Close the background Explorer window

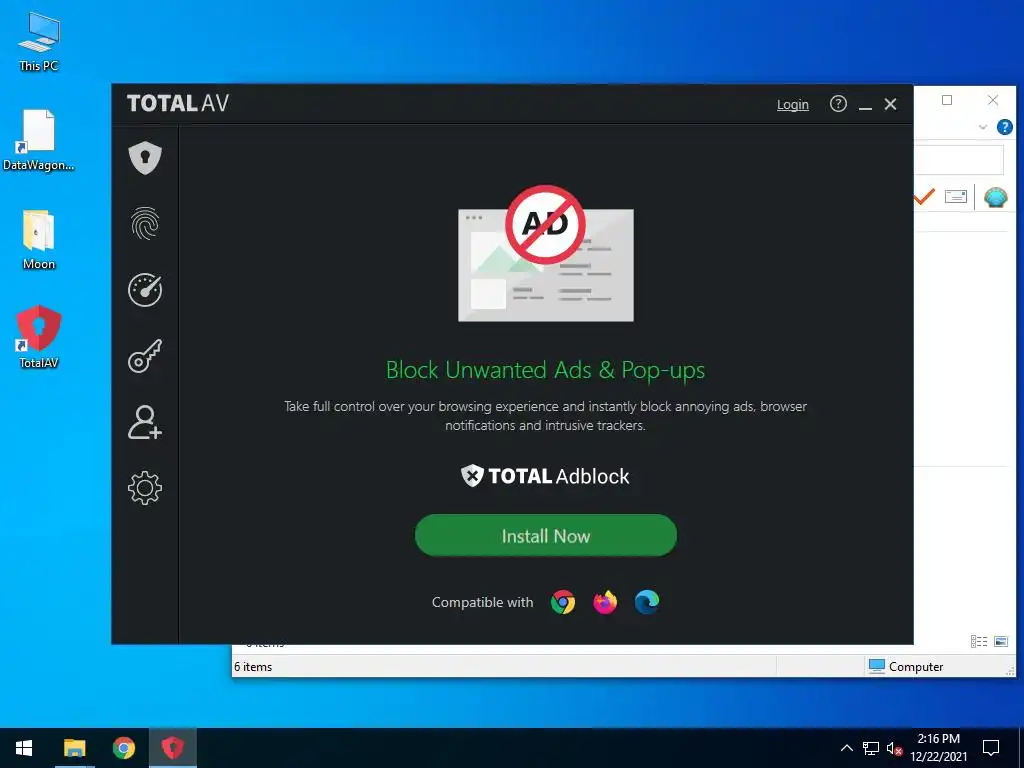993,100
